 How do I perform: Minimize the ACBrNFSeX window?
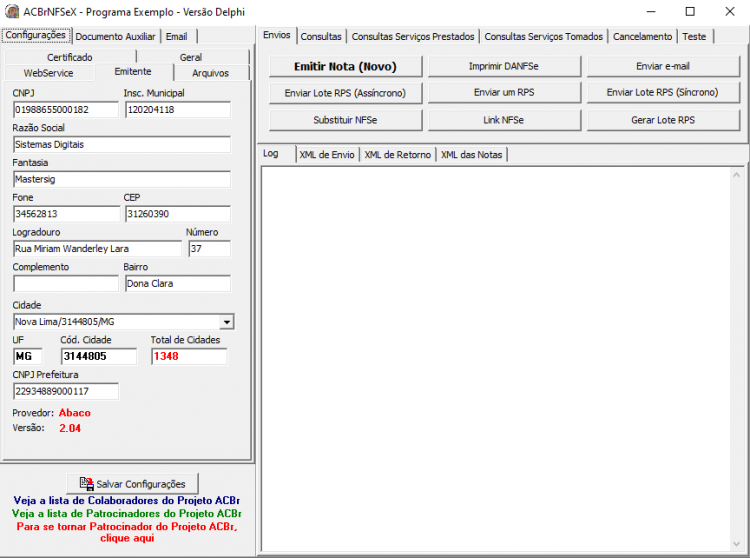click(x=651, y=11)
